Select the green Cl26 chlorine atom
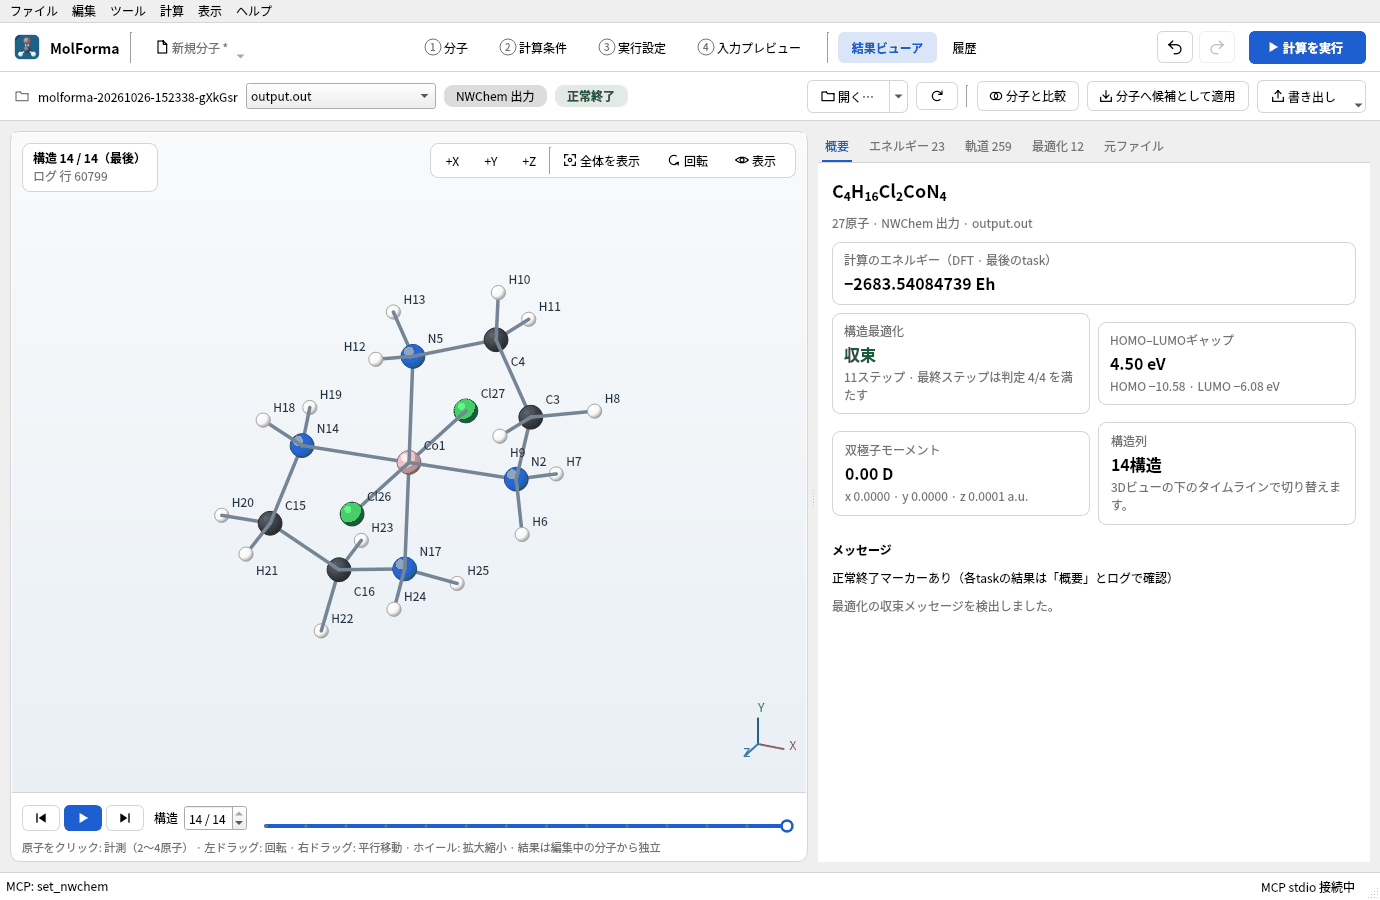 [352, 514]
